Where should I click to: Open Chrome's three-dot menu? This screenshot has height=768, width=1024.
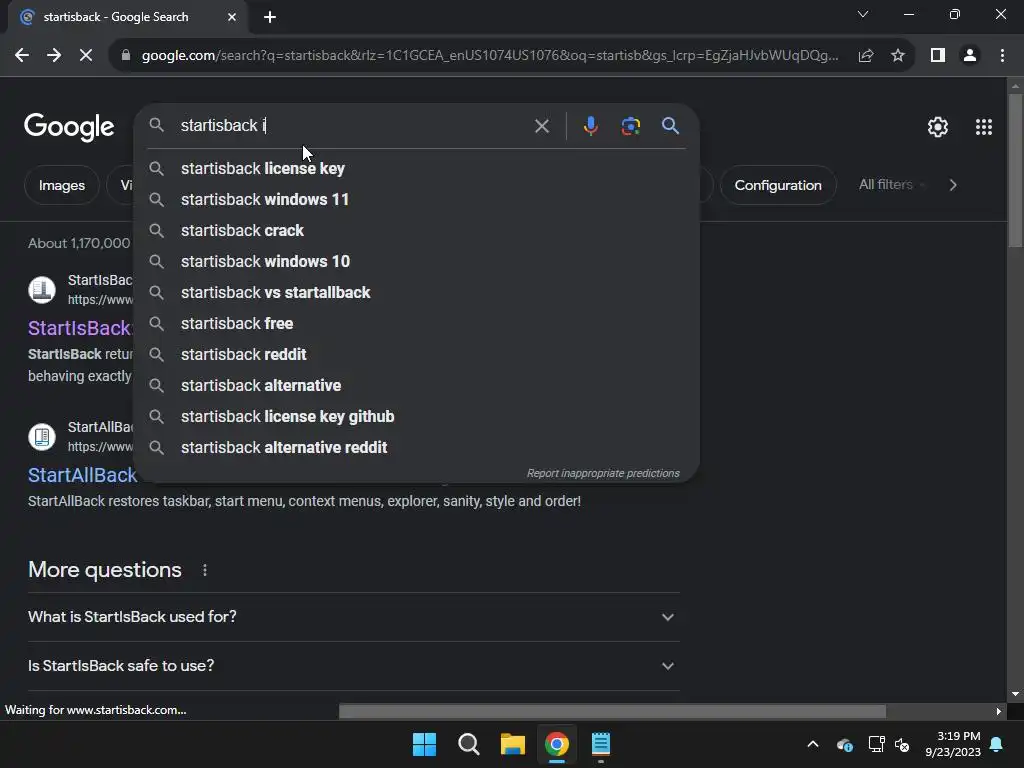click(x=1002, y=56)
